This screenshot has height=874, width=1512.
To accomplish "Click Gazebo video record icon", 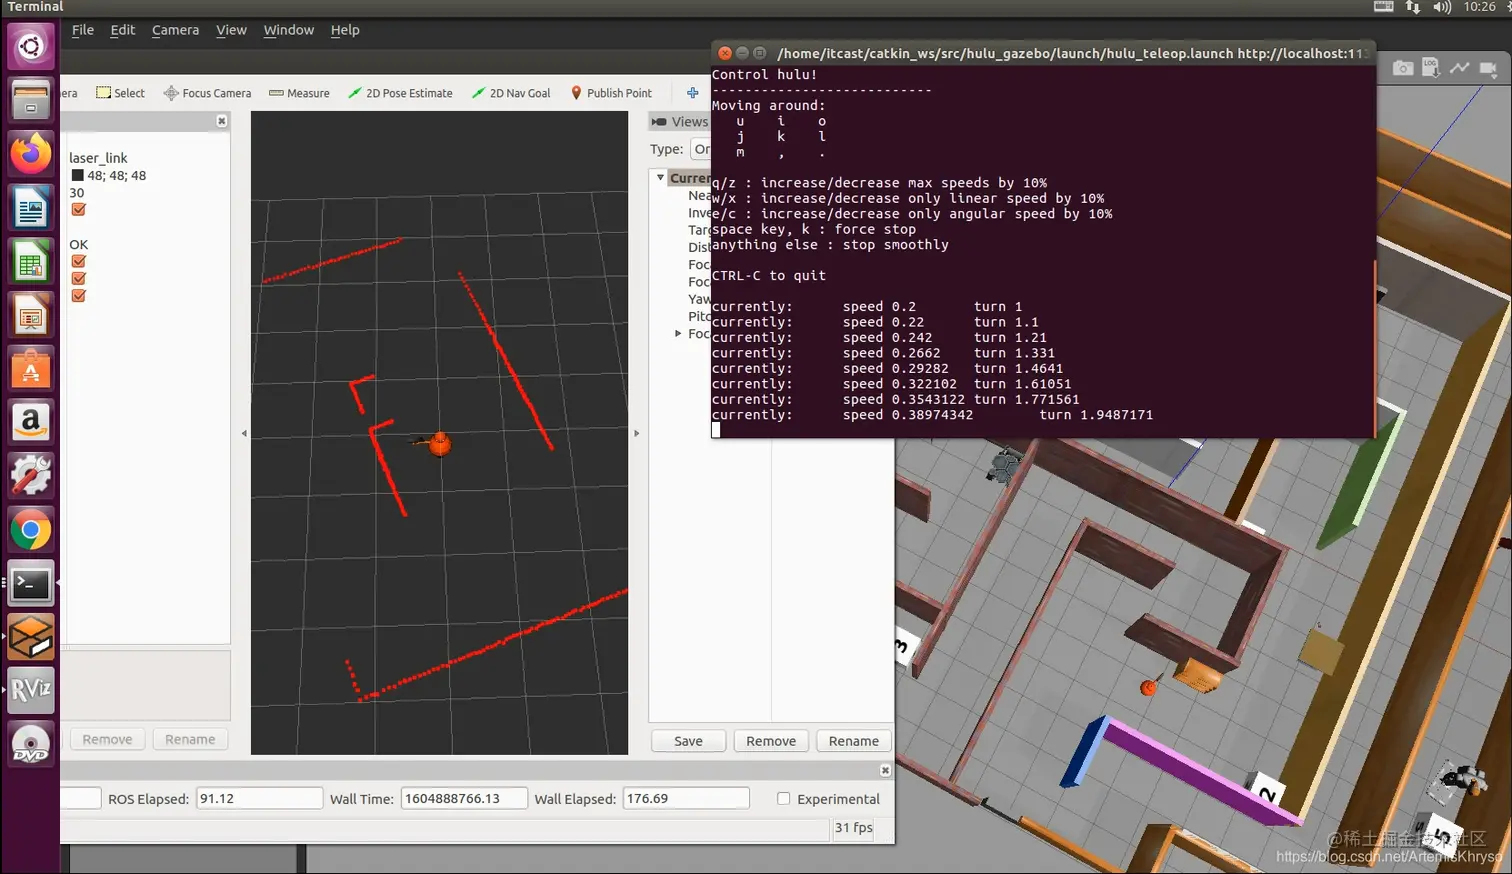I will click(x=1488, y=68).
